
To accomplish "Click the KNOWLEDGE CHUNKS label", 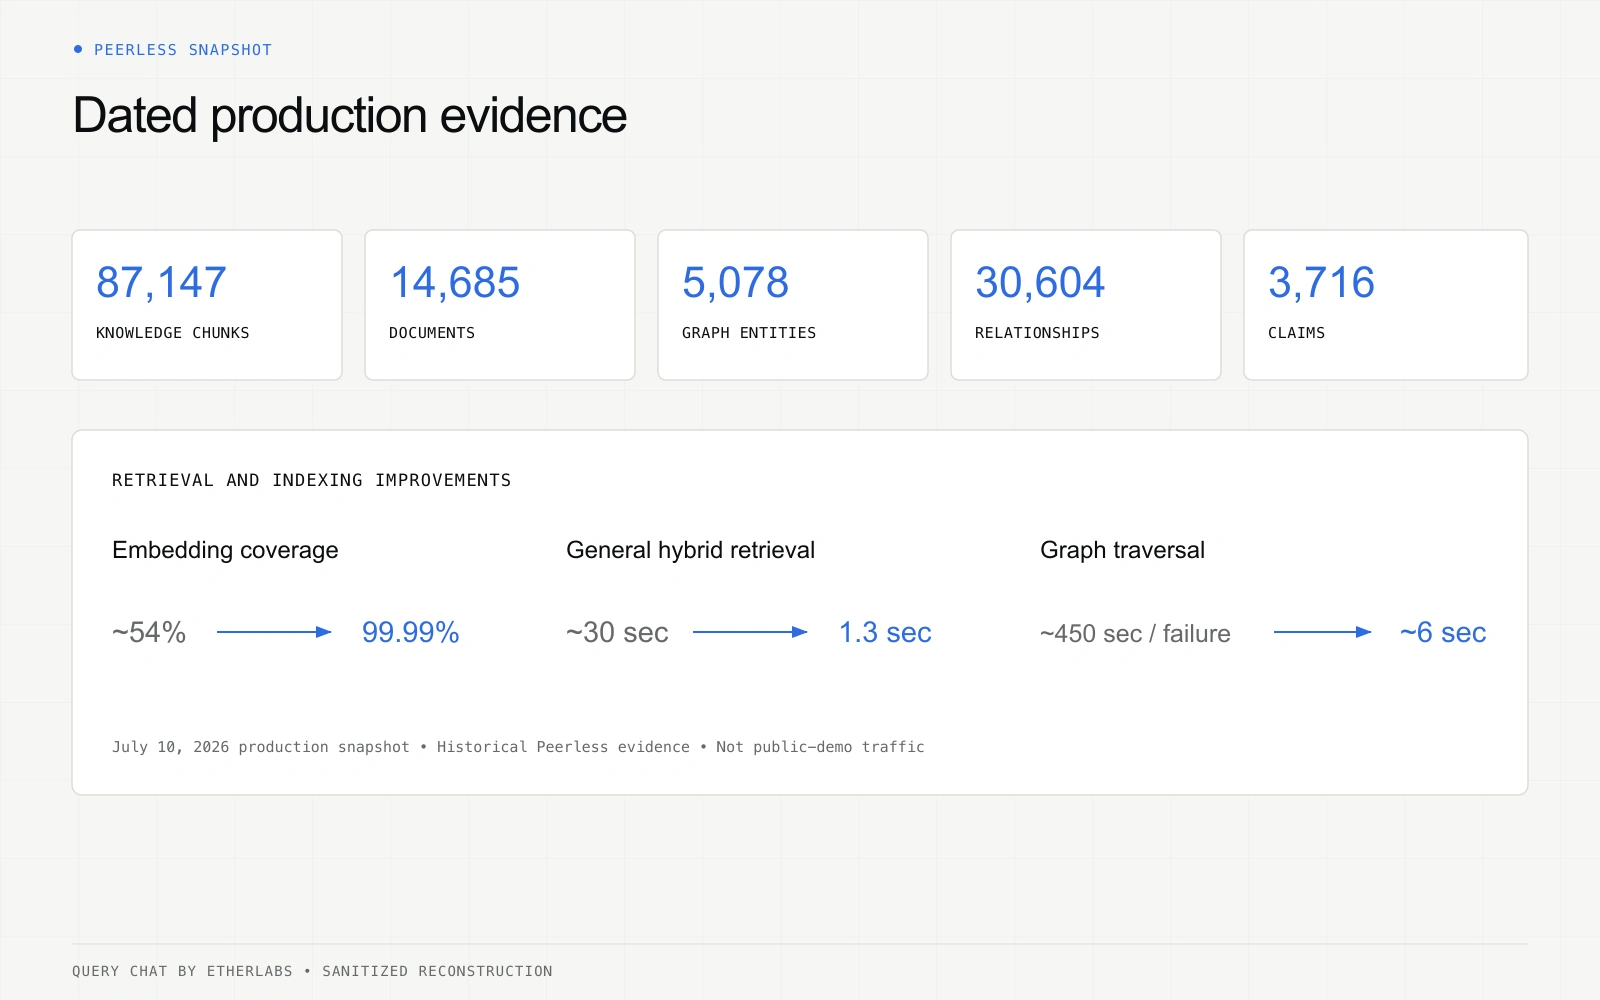I will pos(172,333).
